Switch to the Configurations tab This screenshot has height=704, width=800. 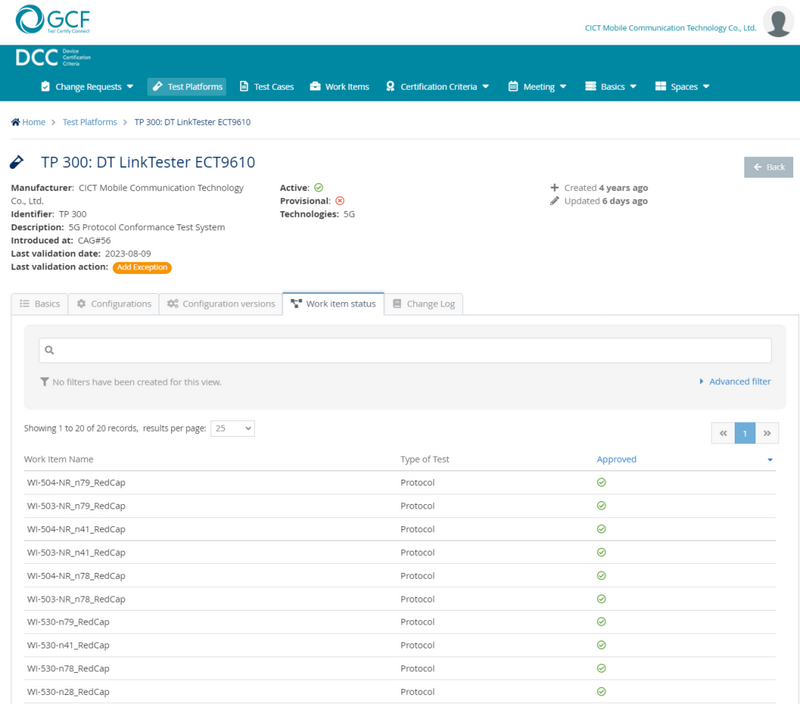114,304
